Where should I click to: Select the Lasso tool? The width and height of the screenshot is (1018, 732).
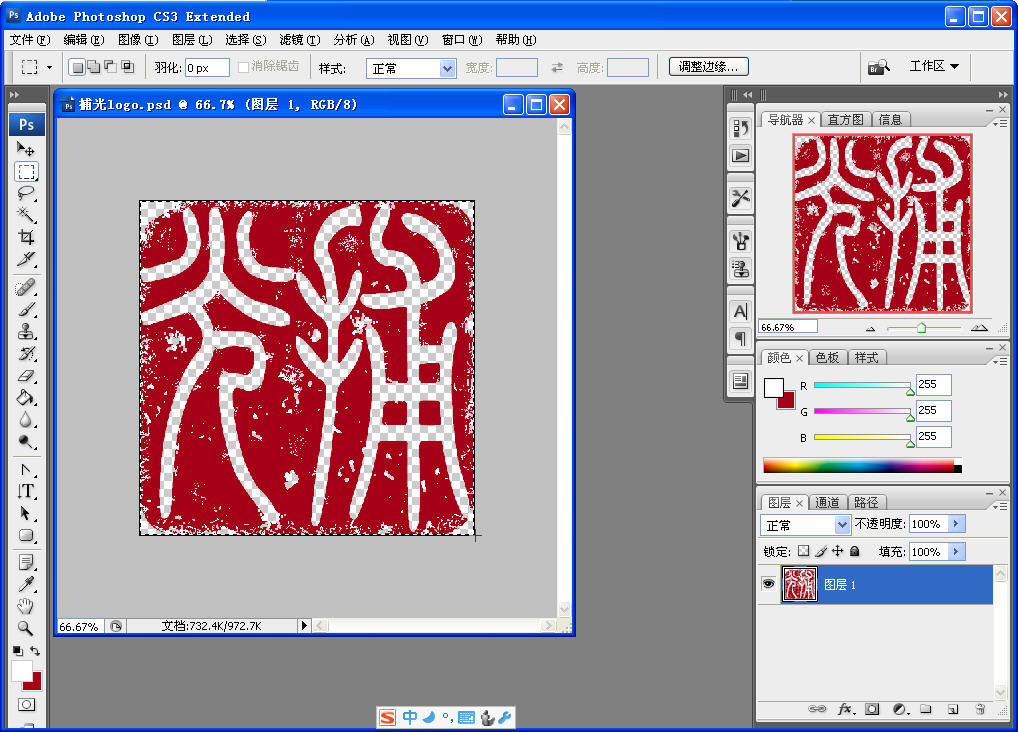point(26,193)
